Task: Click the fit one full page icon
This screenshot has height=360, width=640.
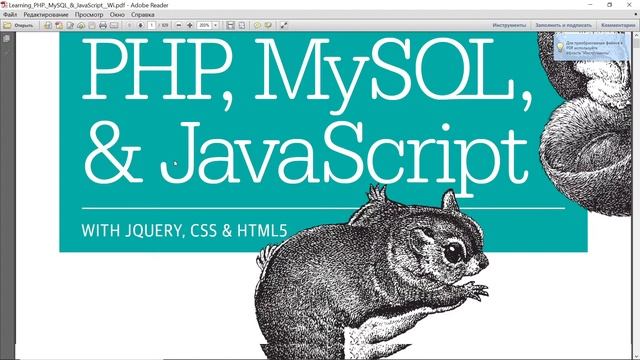Action: (242, 25)
